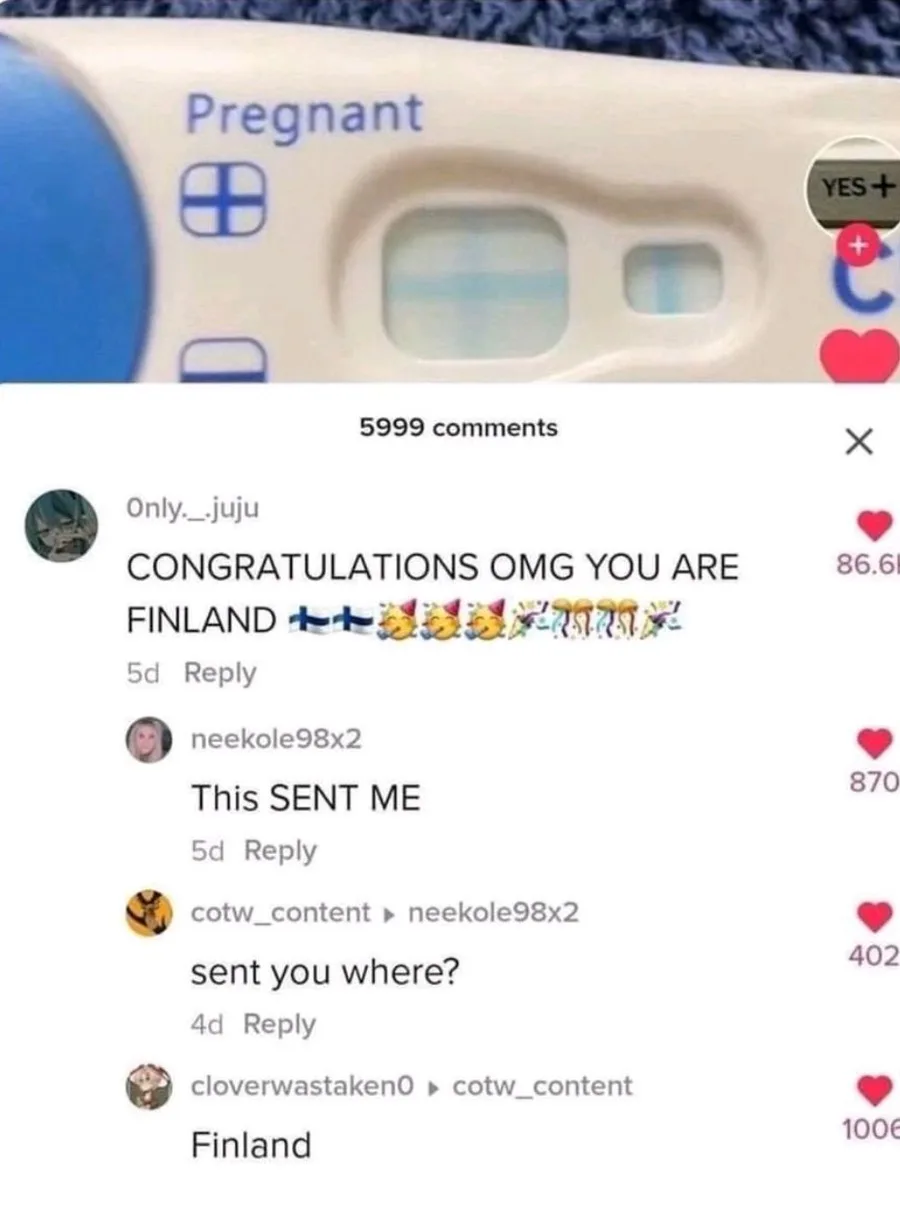Open Only._.juju username link
Image resolution: width=900 pixels, height=1224 pixels.
[192, 509]
